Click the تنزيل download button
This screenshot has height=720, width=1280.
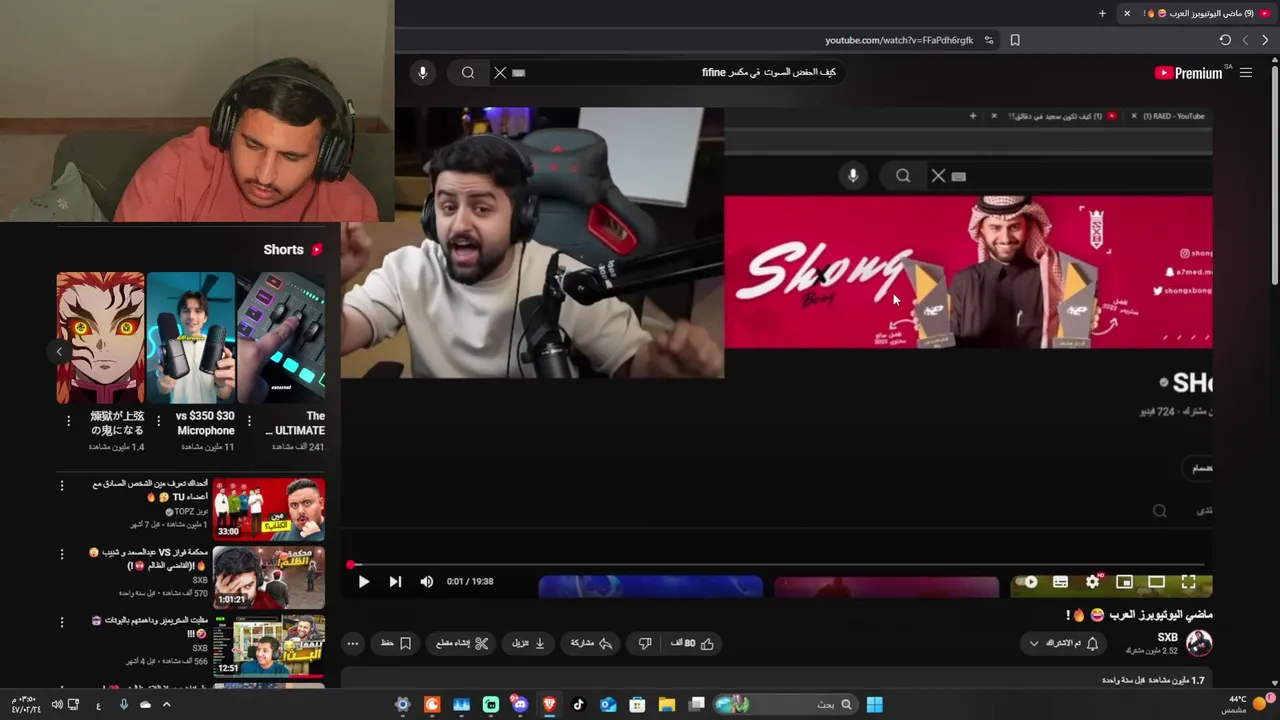(528, 644)
